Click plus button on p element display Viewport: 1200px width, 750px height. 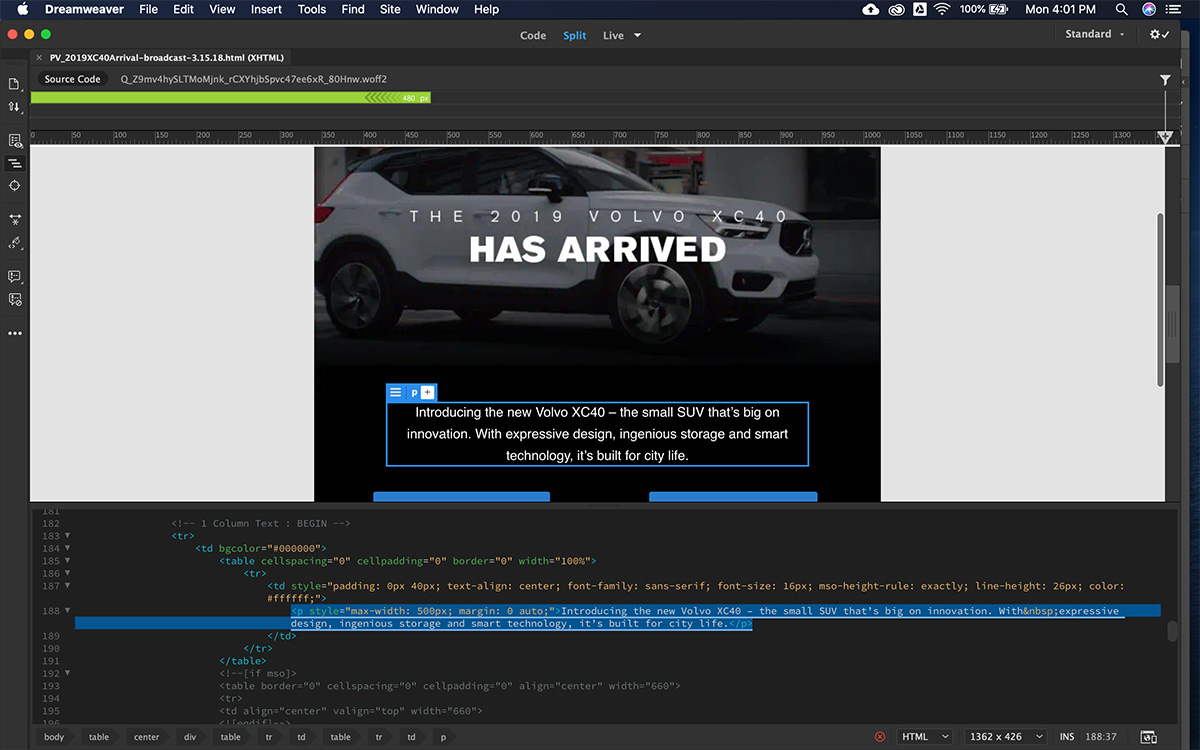(427, 393)
